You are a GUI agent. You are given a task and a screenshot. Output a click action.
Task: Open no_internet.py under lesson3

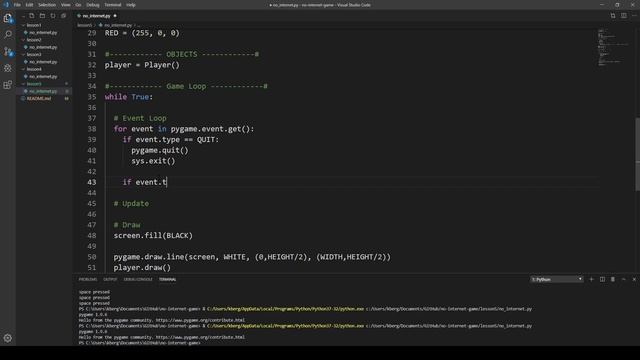43,62
